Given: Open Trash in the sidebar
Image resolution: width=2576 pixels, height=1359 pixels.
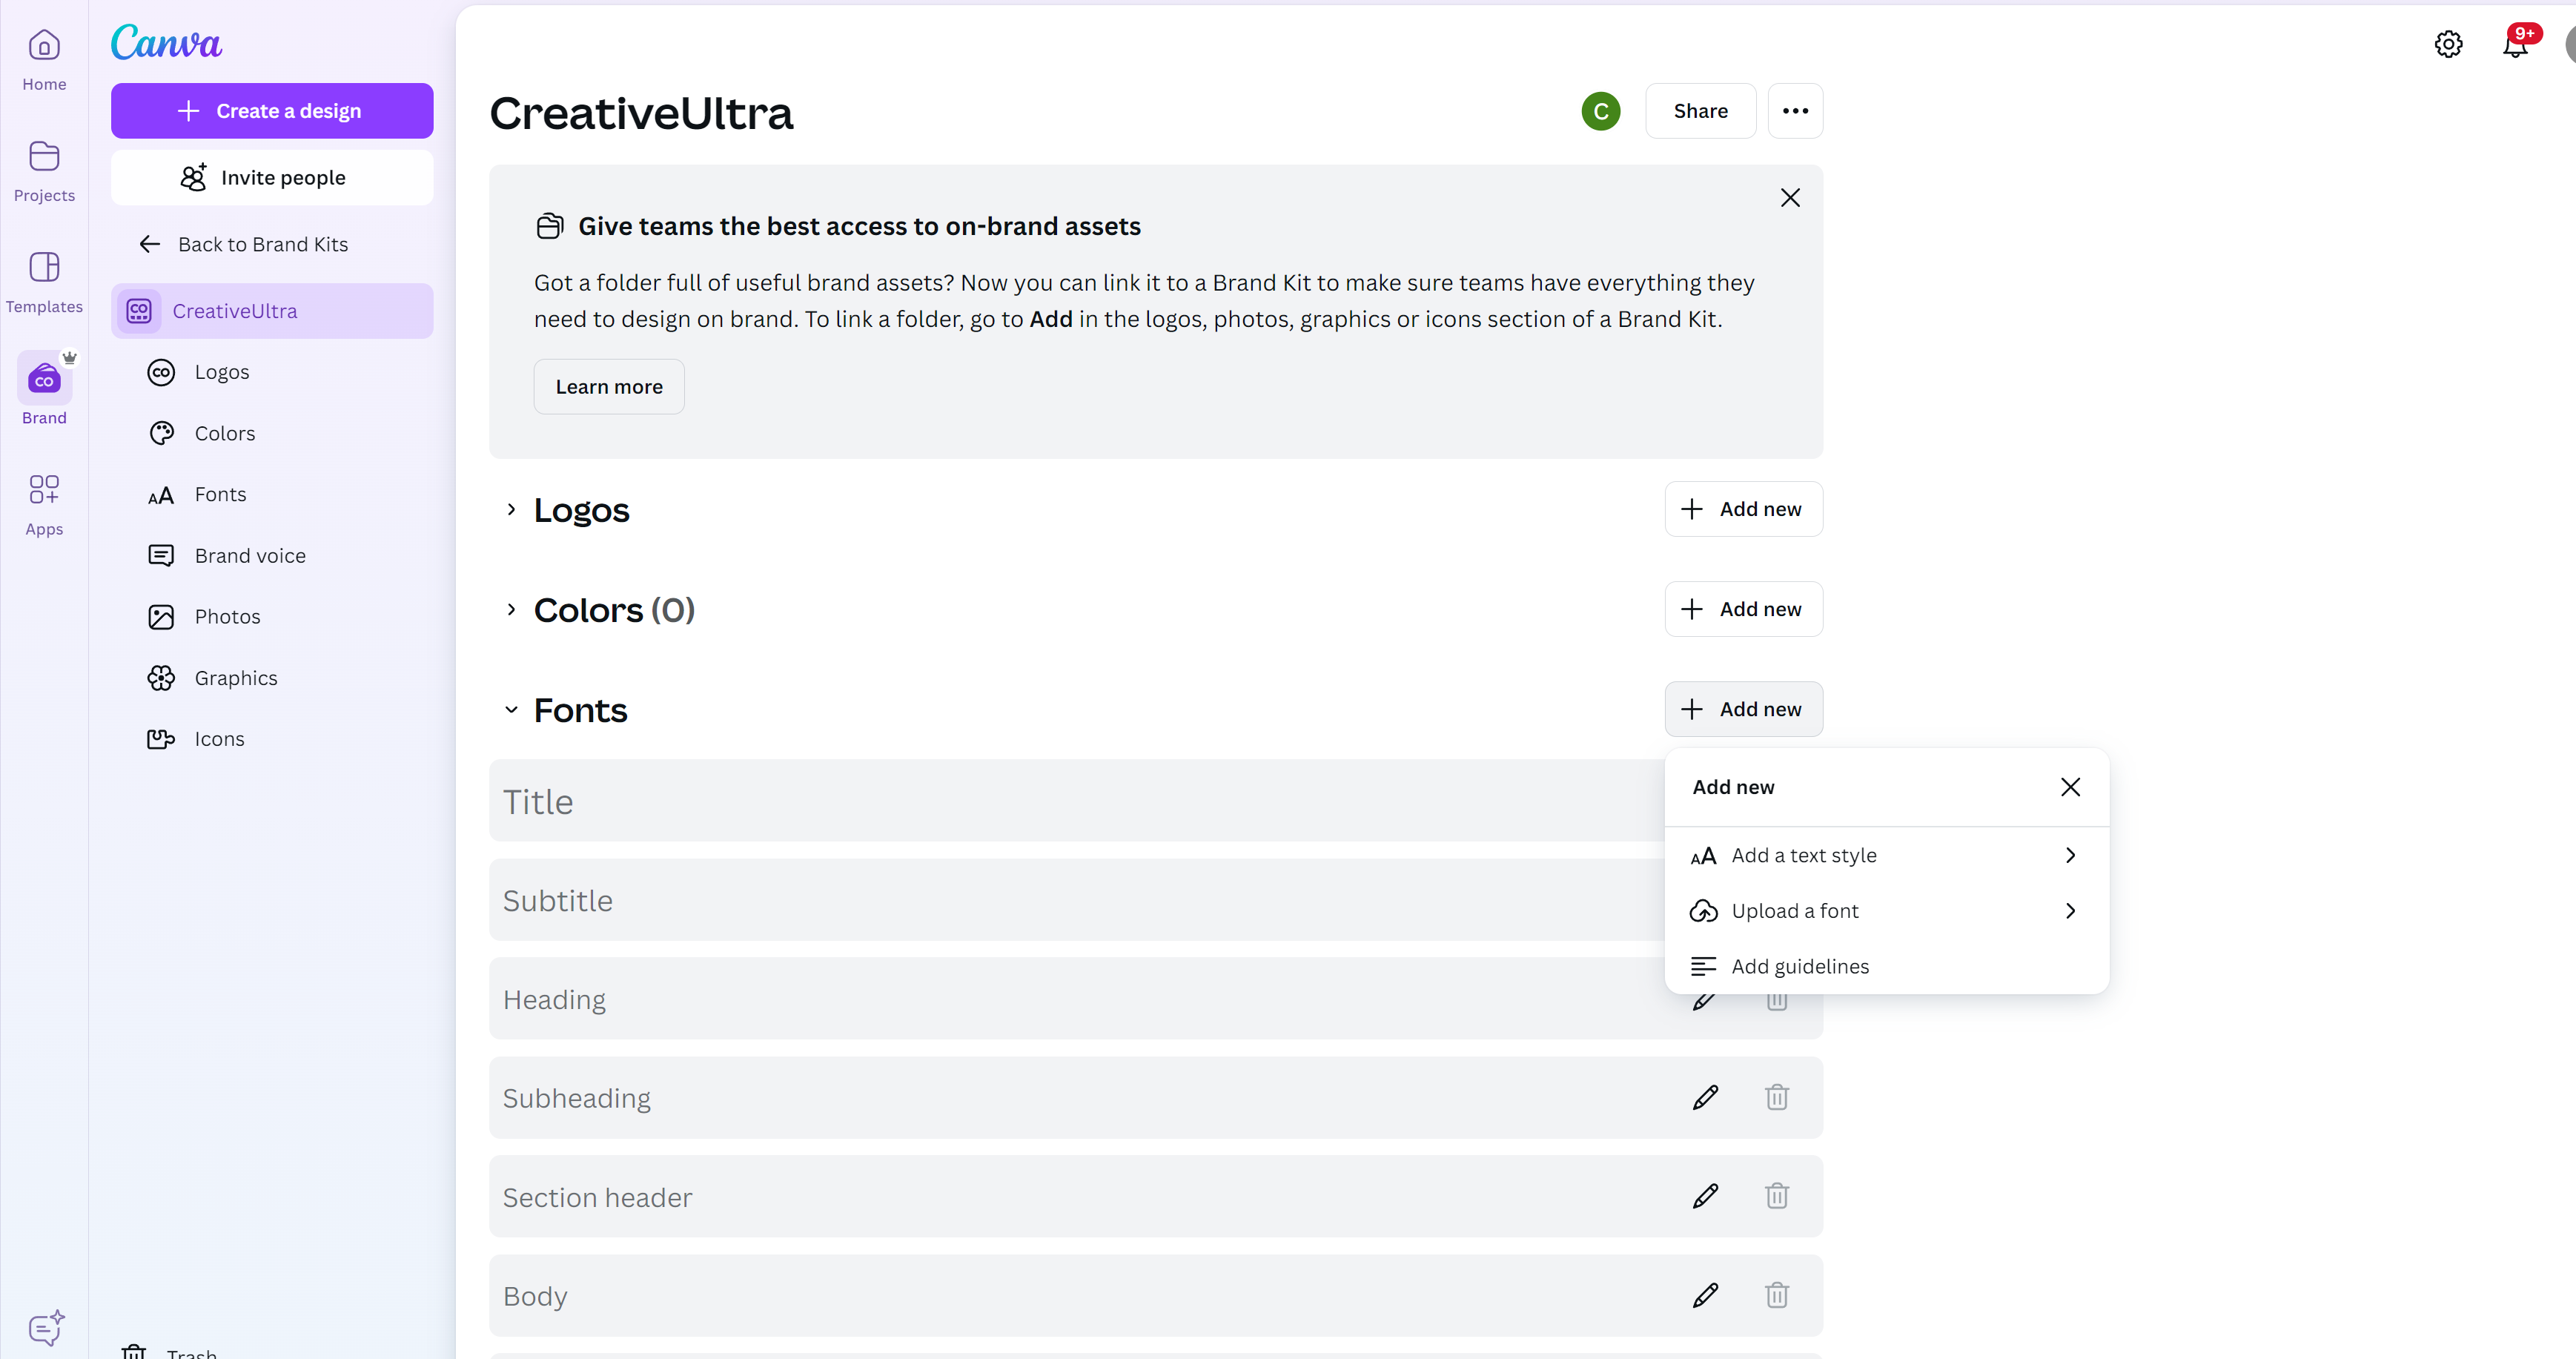Looking at the screenshot, I should [170, 1351].
